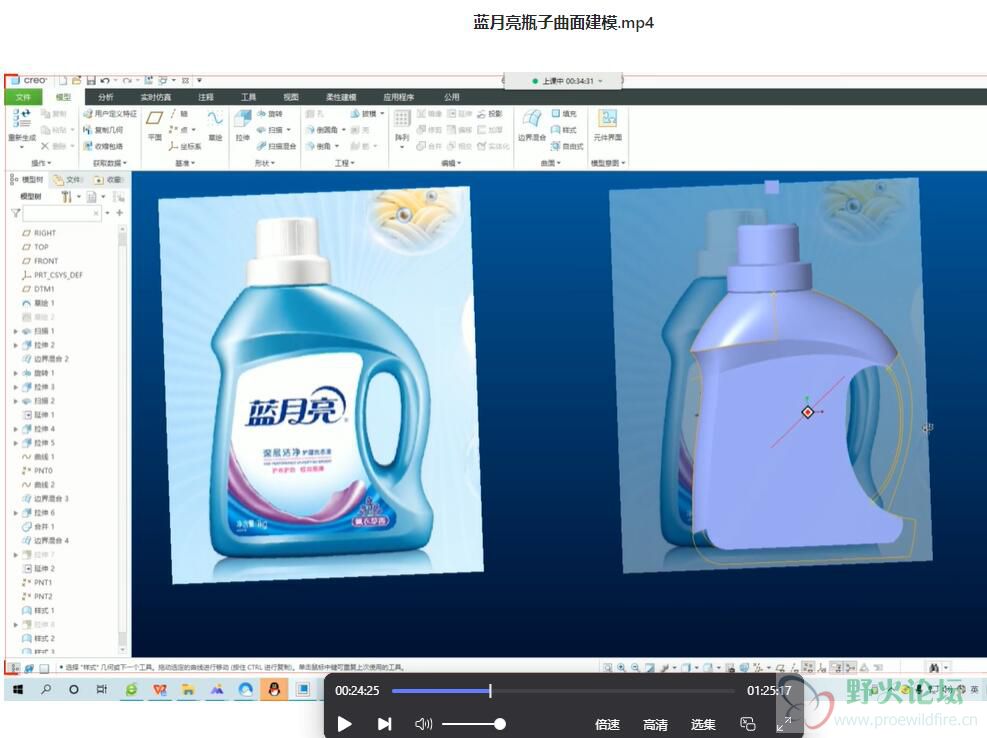Open the 高清 quality option
The image size is (987, 738).
point(655,725)
